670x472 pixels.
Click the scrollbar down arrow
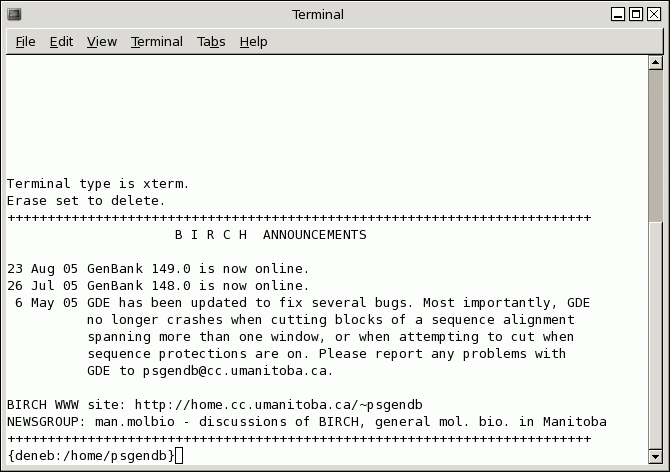656,458
